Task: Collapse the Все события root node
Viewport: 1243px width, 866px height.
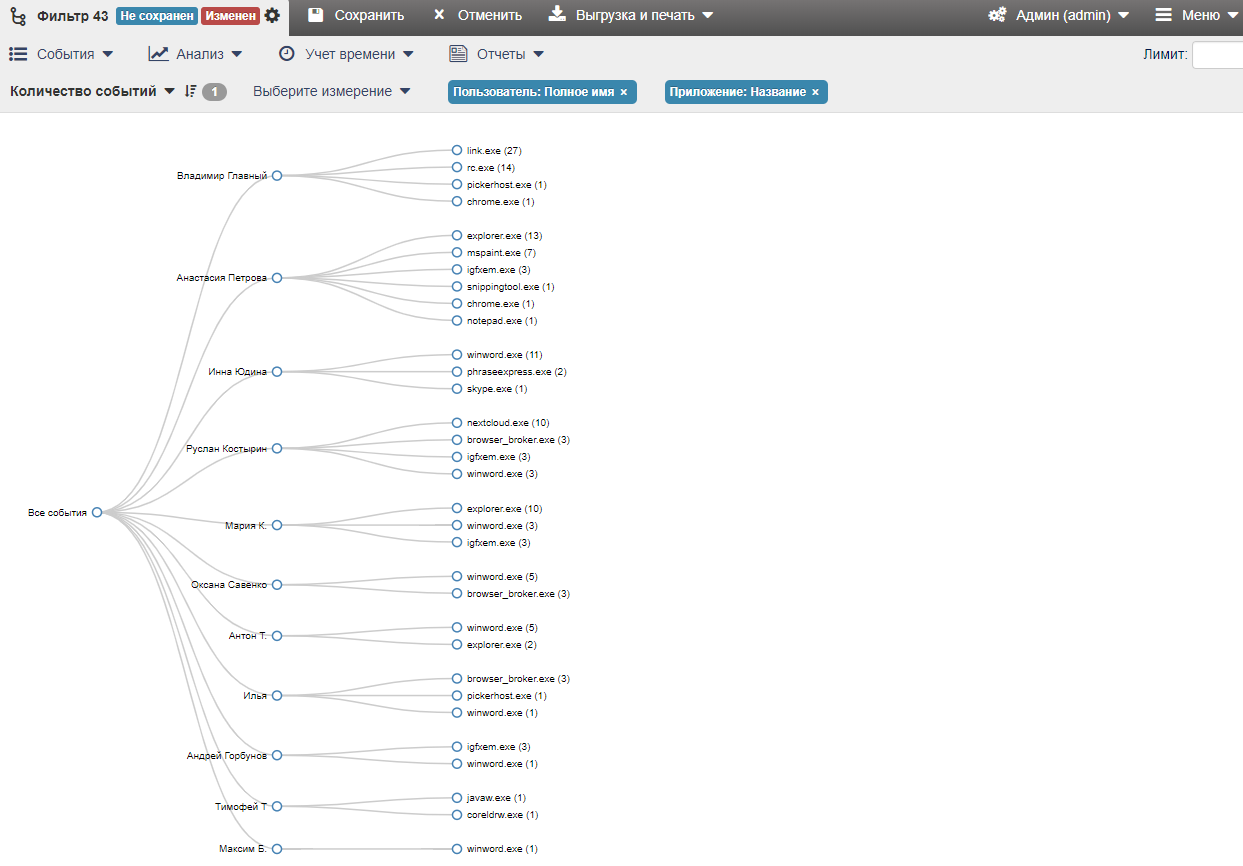Action: pyautogui.click(x=97, y=512)
